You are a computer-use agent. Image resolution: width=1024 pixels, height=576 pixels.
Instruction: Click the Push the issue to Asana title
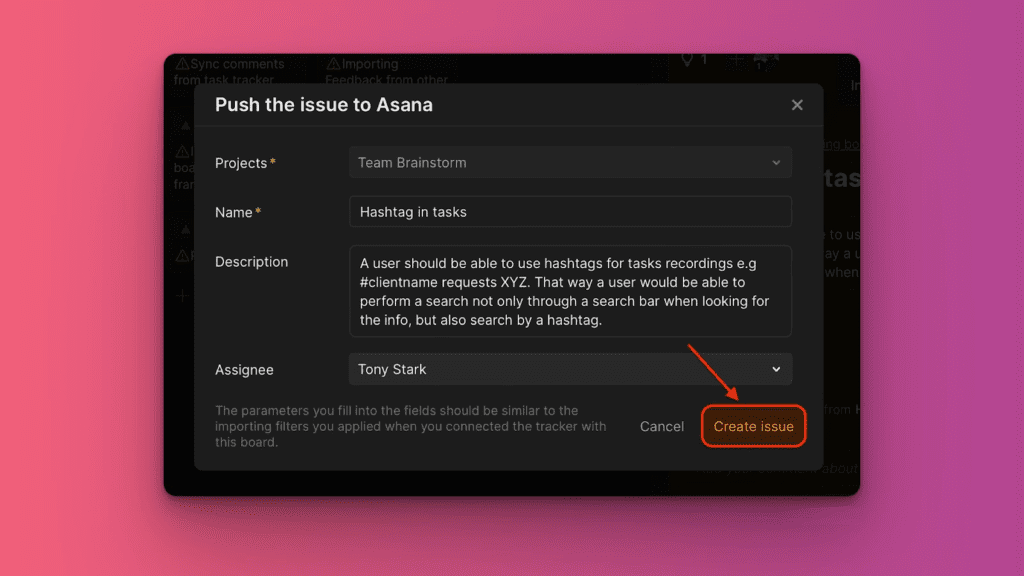point(324,105)
